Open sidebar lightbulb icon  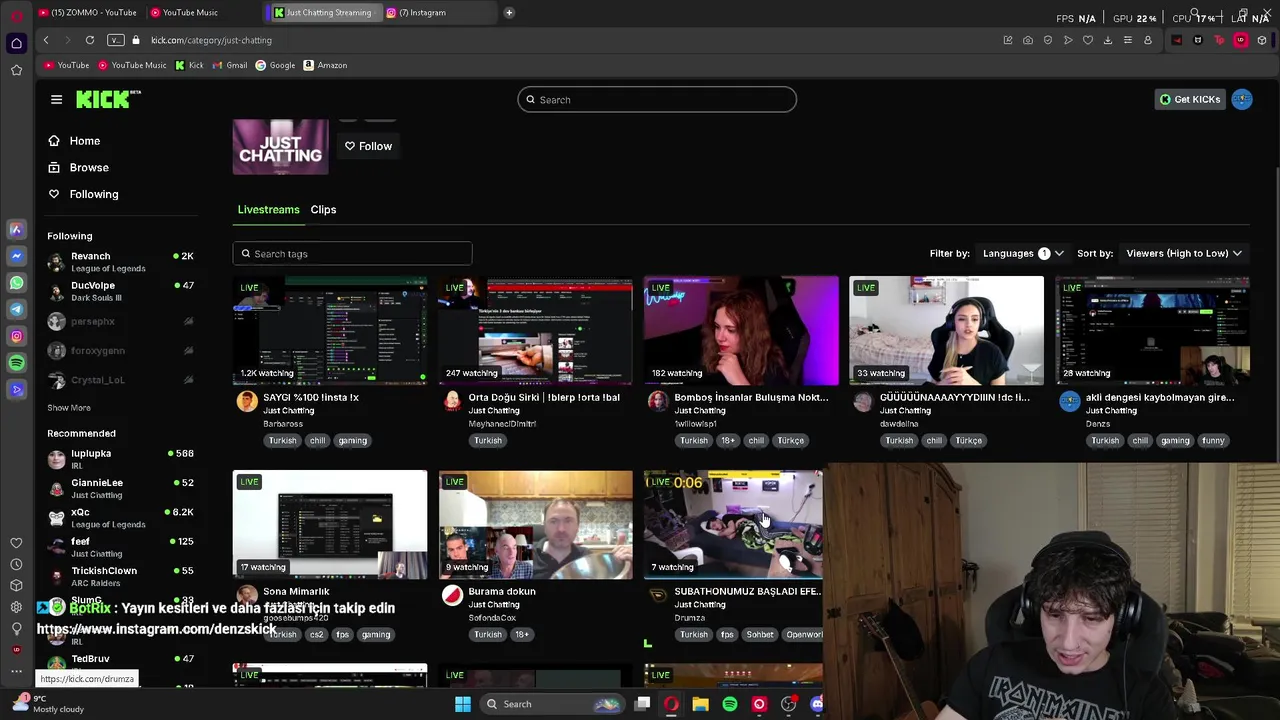point(16,628)
